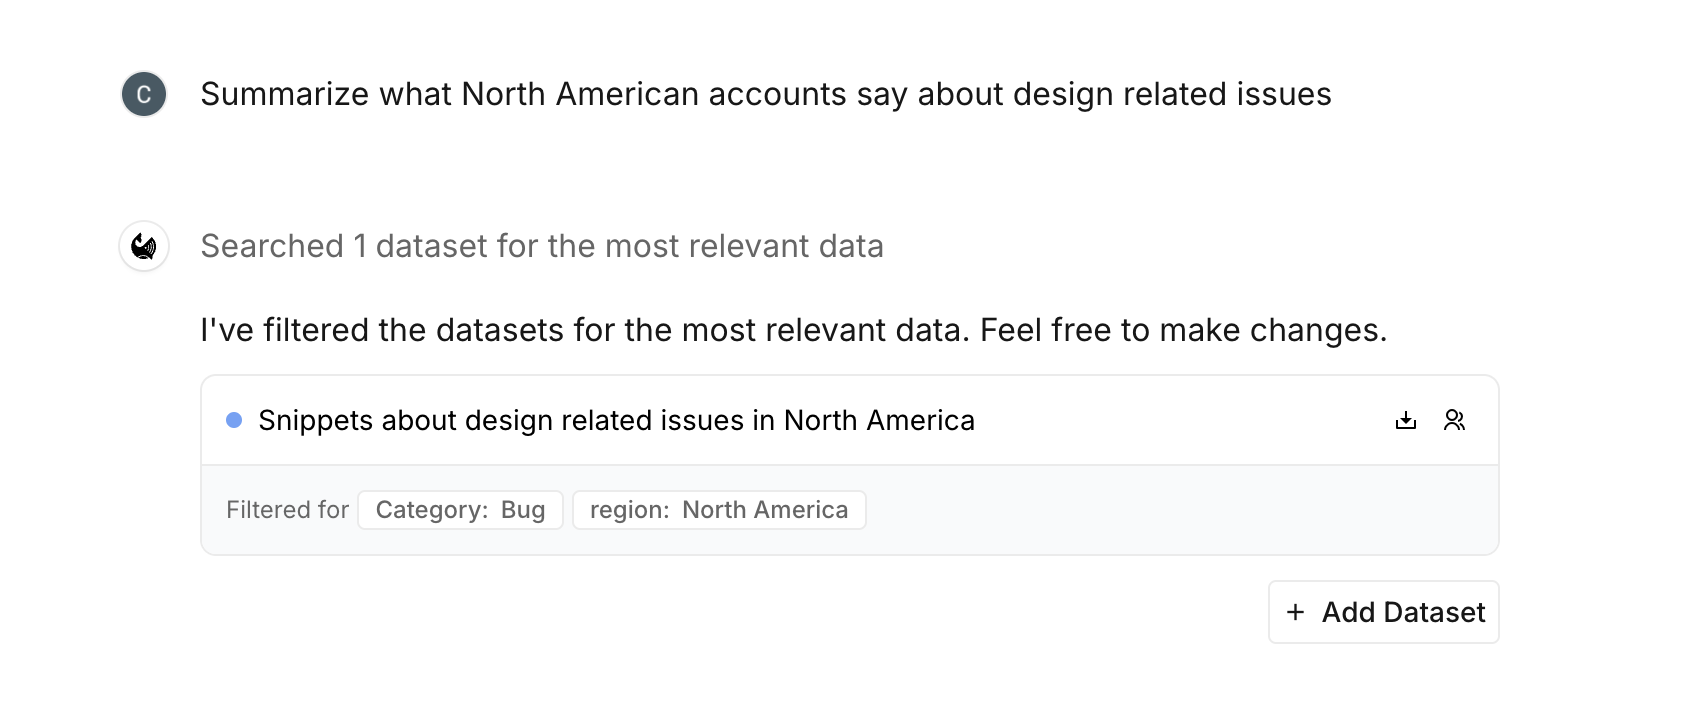
Task: Download the design issues snippets dataset
Action: pyautogui.click(x=1406, y=421)
